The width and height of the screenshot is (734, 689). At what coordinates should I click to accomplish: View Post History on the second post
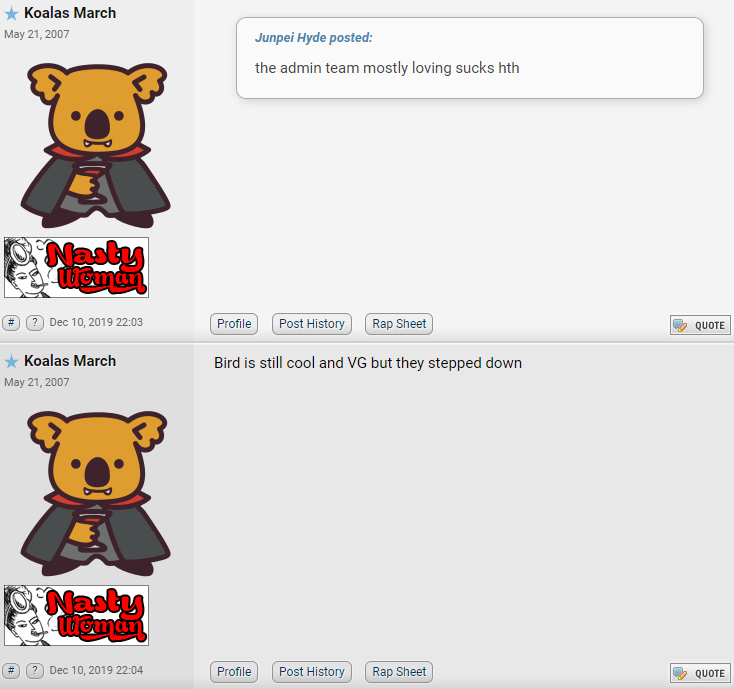pos(312,672)
